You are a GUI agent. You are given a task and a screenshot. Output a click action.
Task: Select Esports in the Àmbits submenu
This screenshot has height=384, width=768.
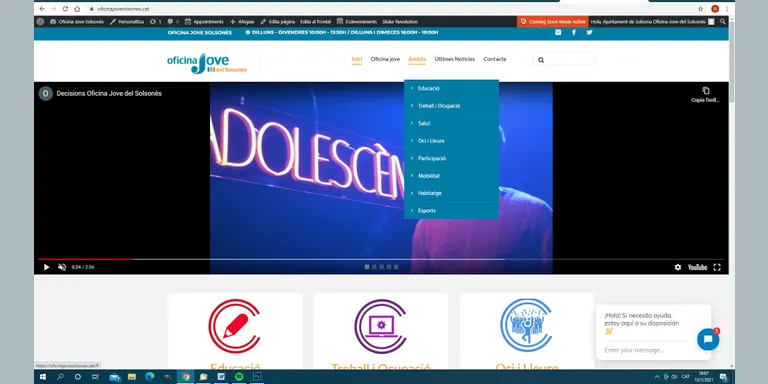point(451,211)
